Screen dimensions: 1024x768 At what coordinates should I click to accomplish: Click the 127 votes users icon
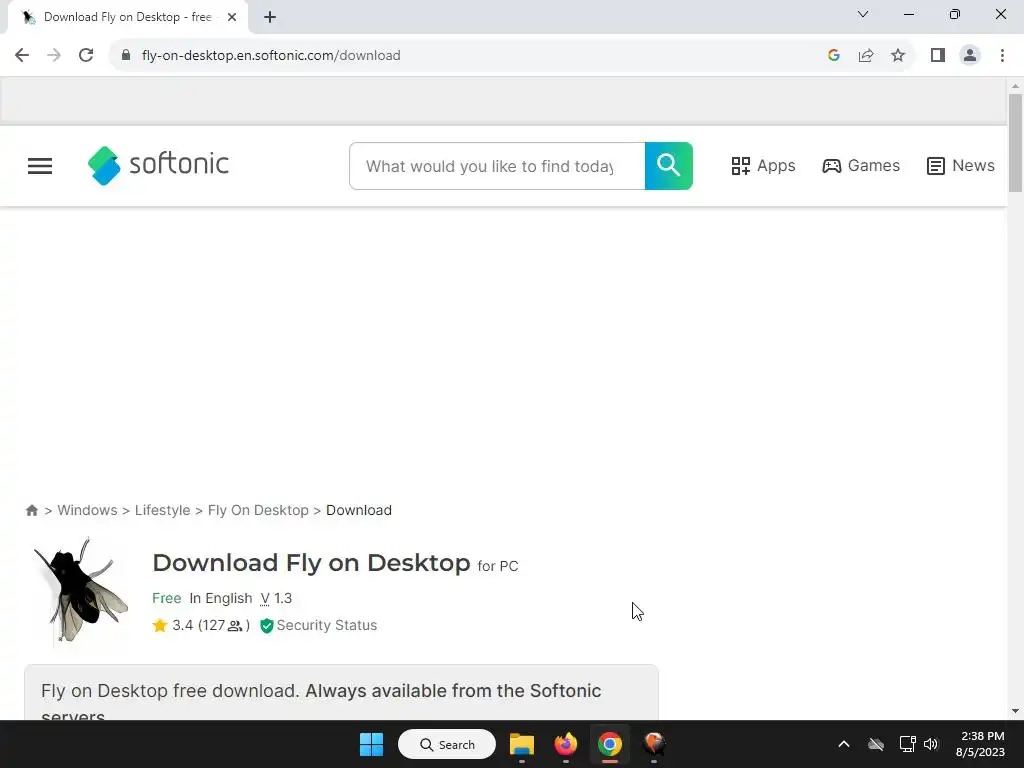tap(234, 626)
